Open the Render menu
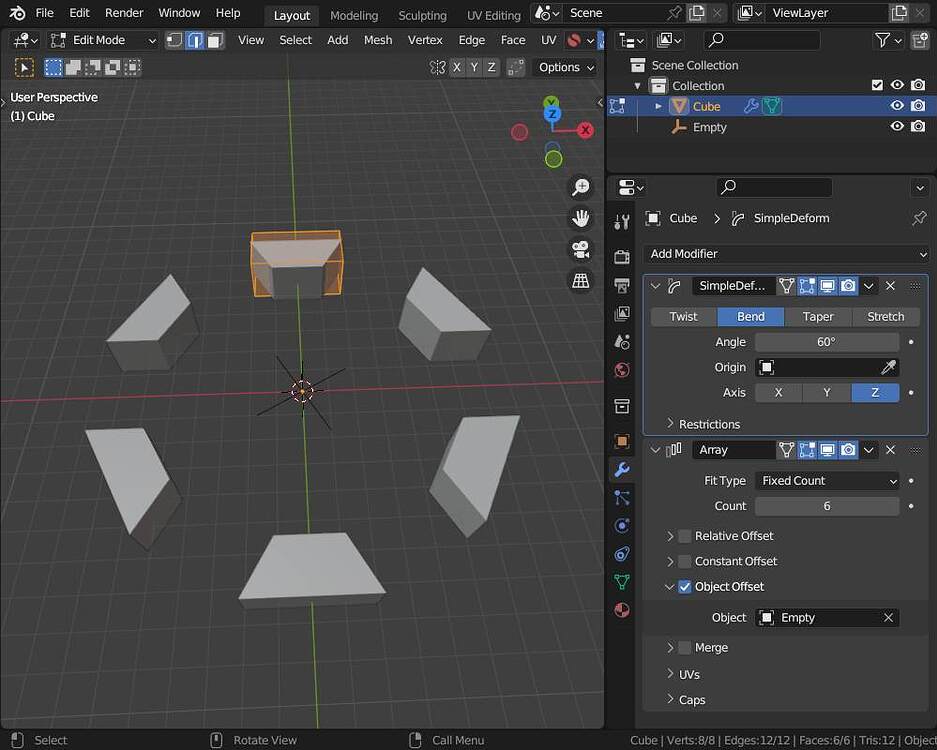 pyautogui.click(x=124, y=13)
